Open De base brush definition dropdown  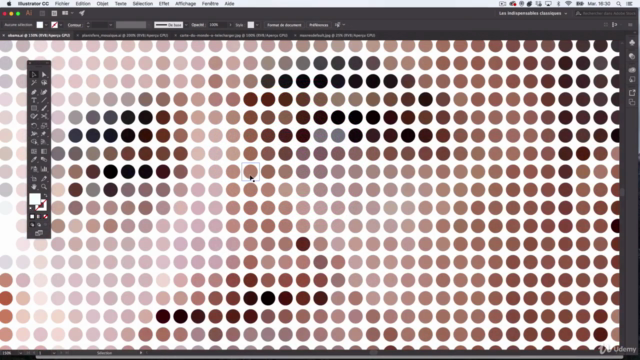pos(186,25)
